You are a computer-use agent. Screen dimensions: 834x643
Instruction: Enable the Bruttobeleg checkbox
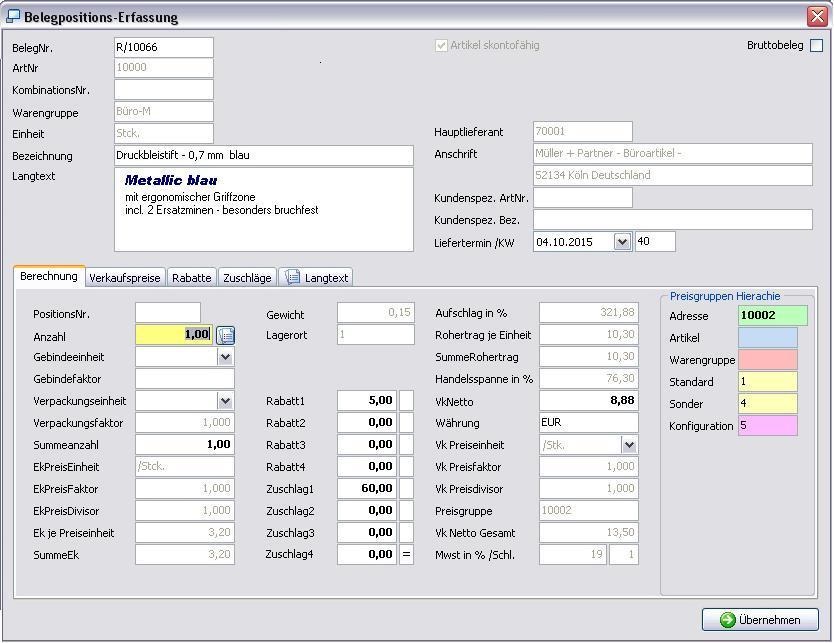[816, 46]
